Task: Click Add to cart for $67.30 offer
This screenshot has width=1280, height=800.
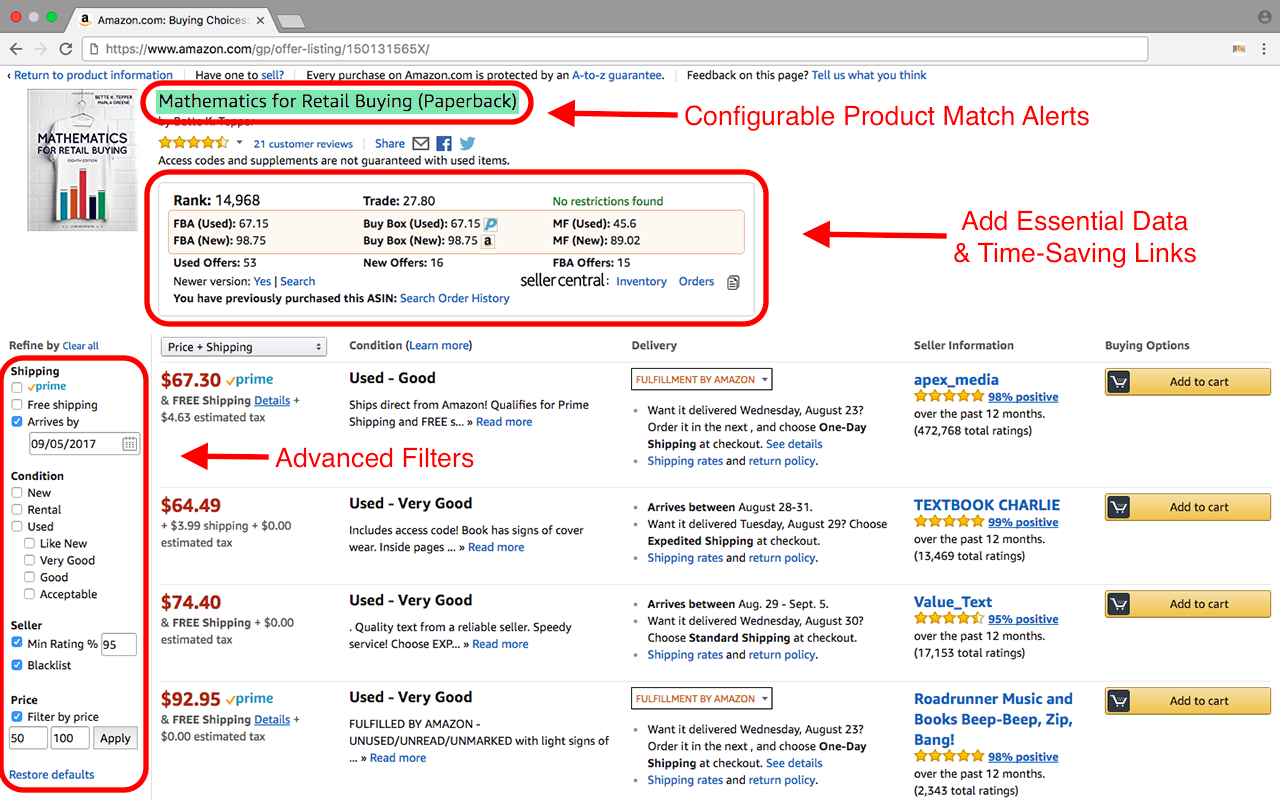Action: pos(1188,382)
